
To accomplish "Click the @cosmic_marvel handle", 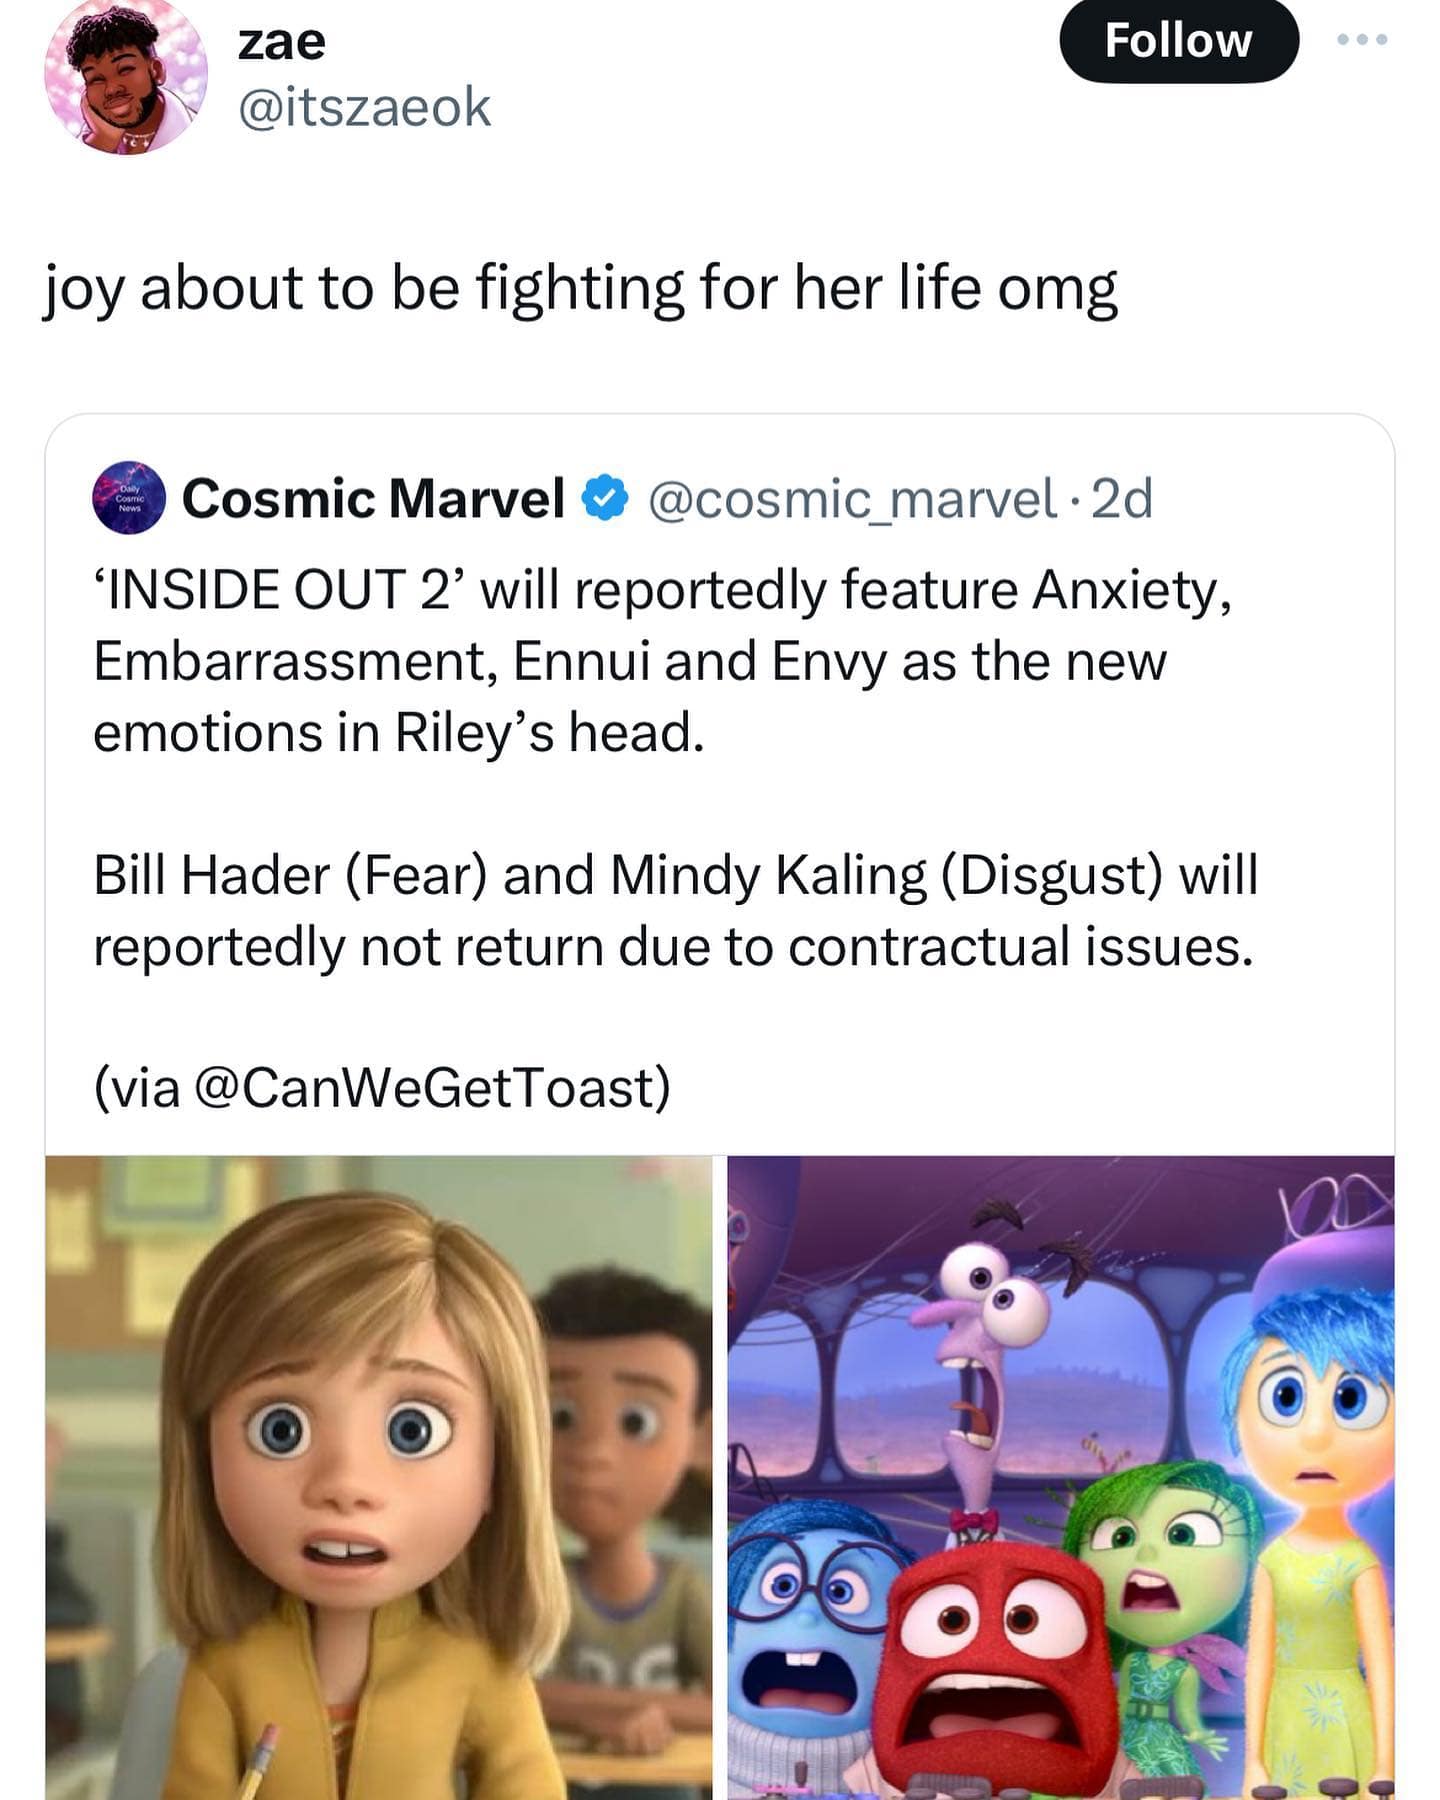I will [x=852, y=498].
